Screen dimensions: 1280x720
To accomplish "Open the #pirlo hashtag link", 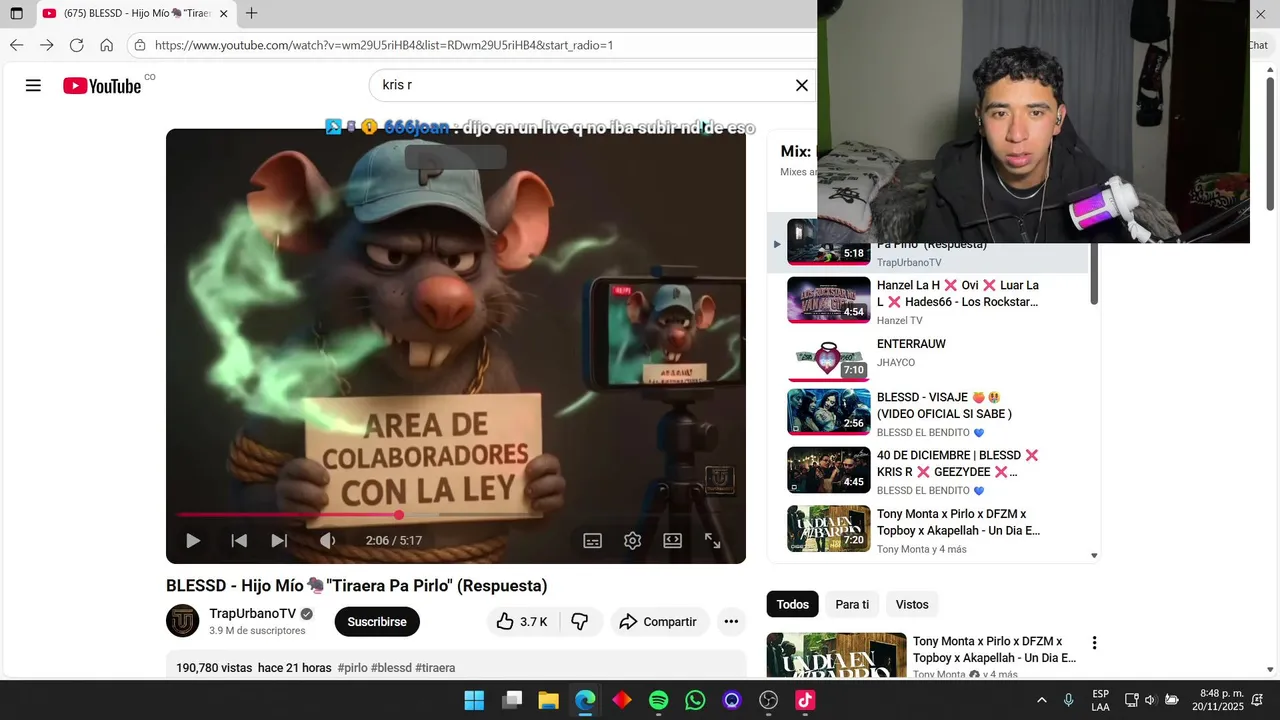I will click(352, 668).
